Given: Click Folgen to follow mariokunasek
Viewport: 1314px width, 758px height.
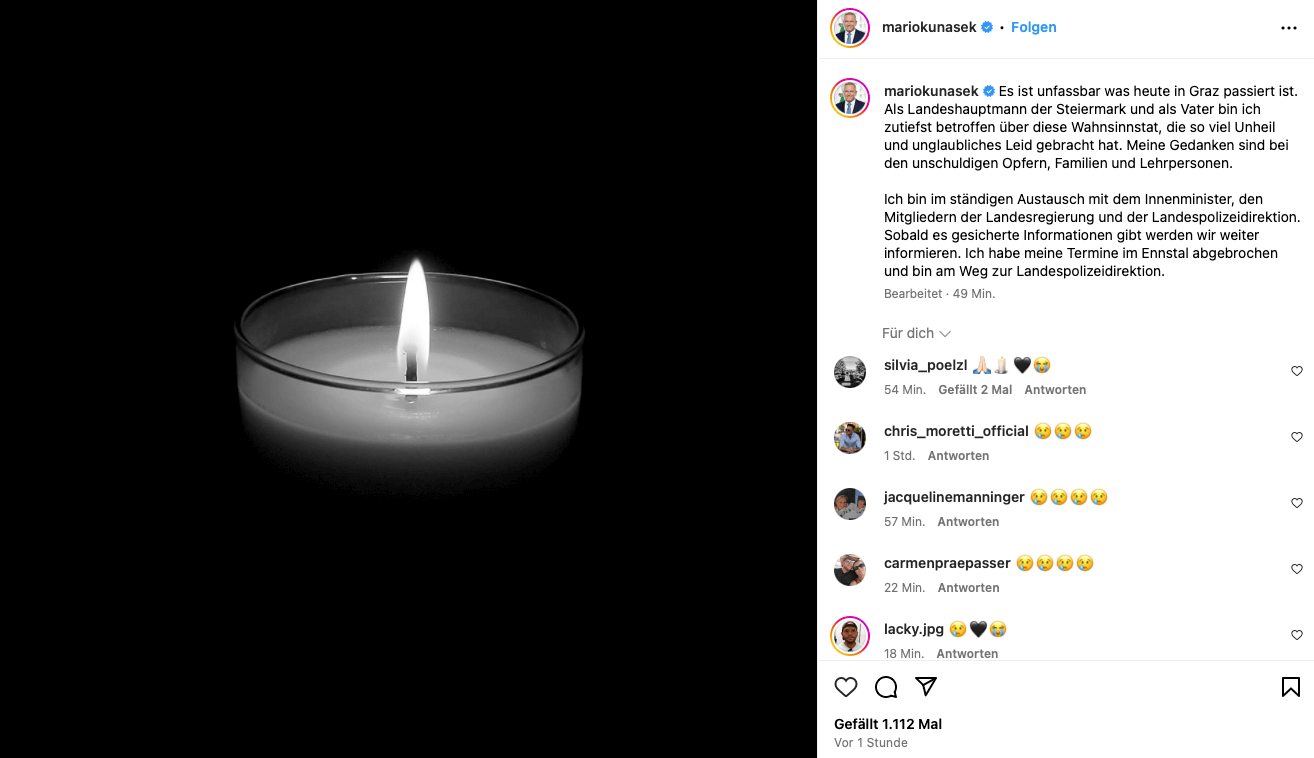Looking at the screenshot, I should click(1033, 28).
